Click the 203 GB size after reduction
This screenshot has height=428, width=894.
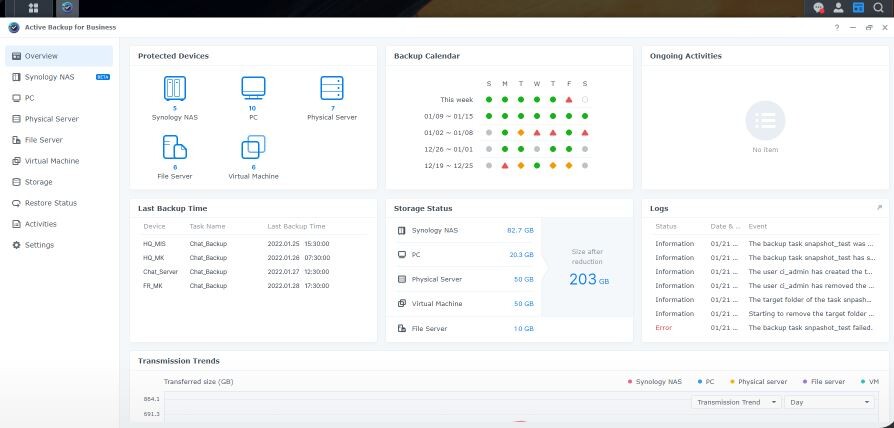[x=588, y=280]
